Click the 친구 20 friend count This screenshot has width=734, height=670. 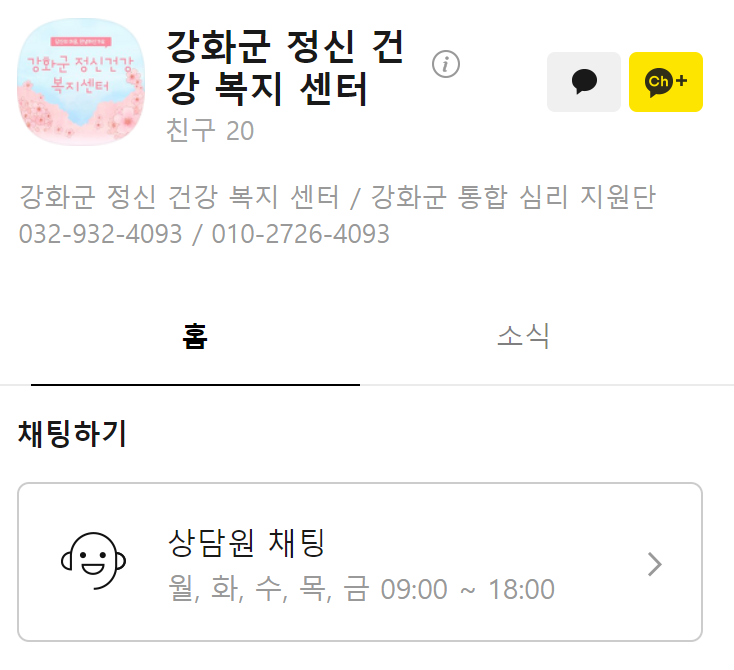(210, 130)
